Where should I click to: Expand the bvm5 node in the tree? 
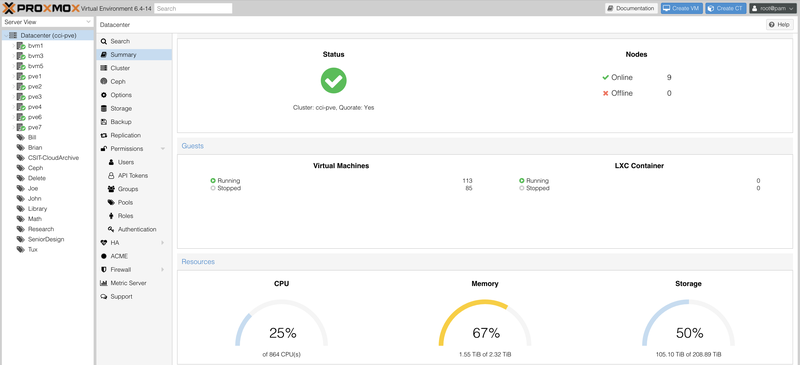click(13, 66)
